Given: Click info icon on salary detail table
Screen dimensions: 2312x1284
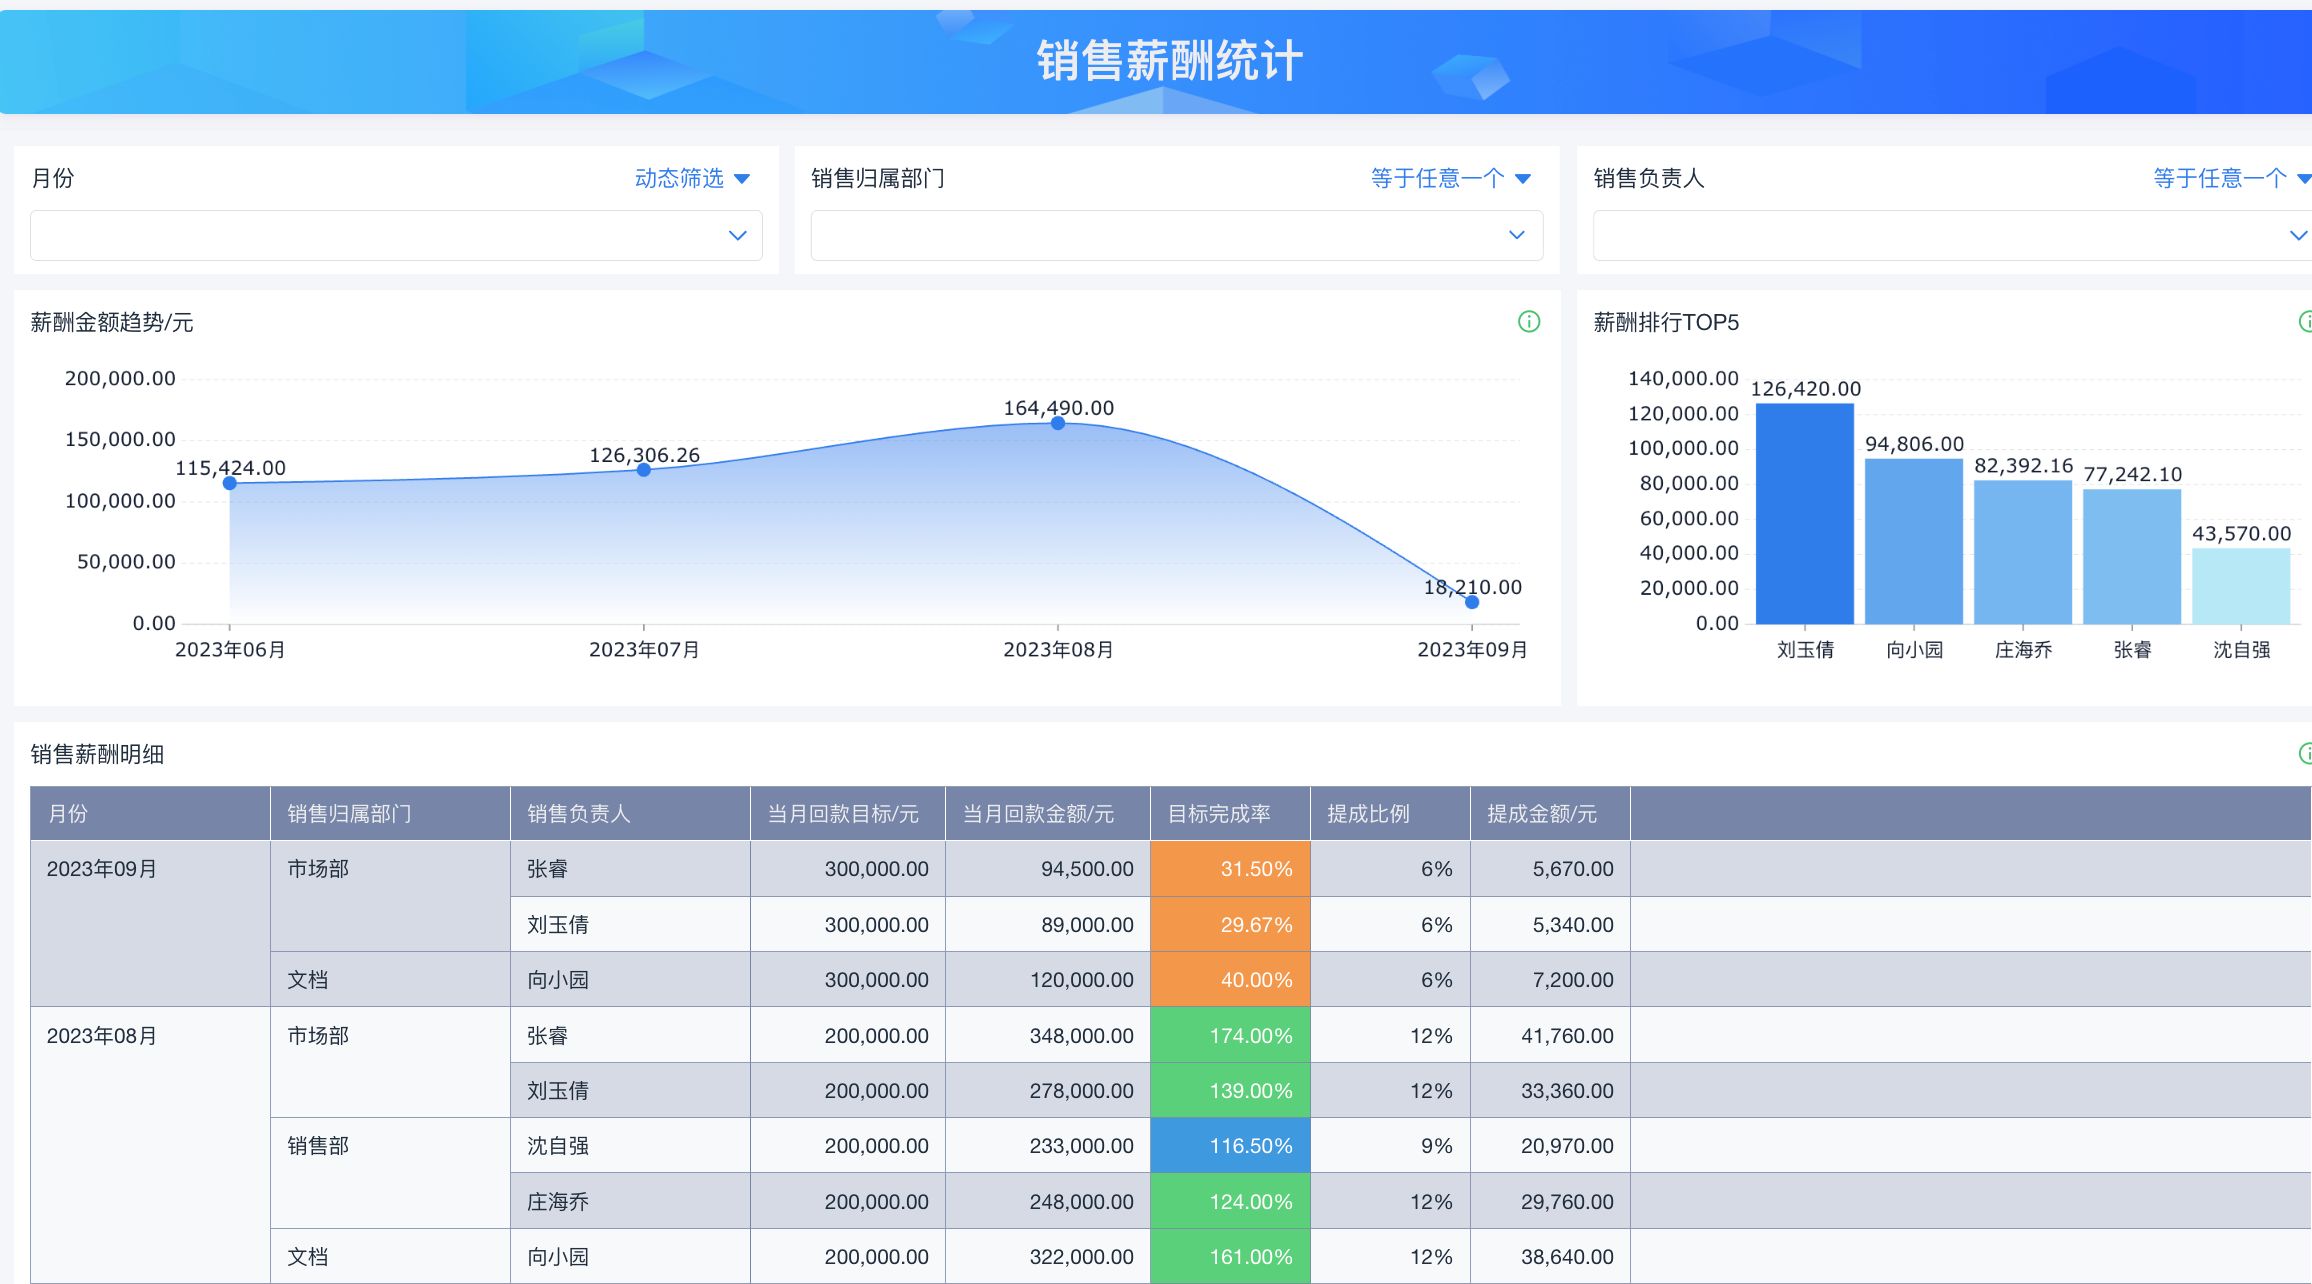Looking at the screenshot, I should pyautogui.click(x=2305, y=753).
